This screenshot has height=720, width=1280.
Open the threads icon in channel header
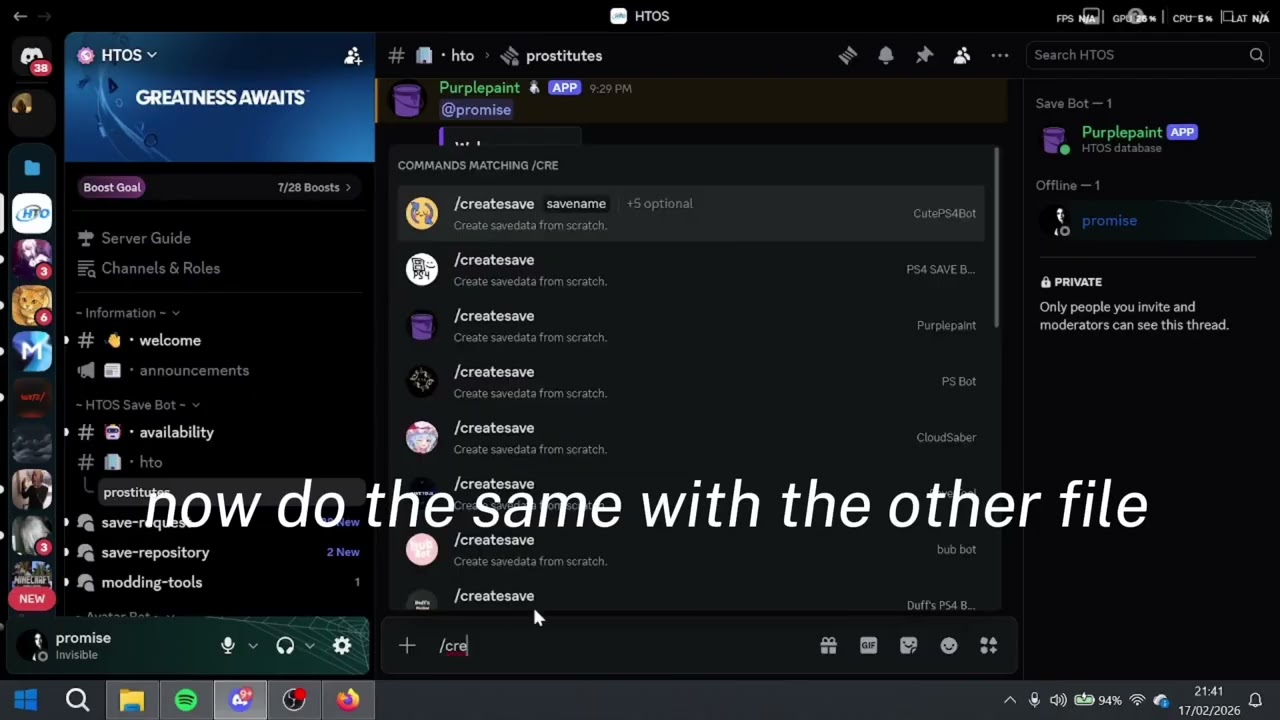(x=848, y=56)
